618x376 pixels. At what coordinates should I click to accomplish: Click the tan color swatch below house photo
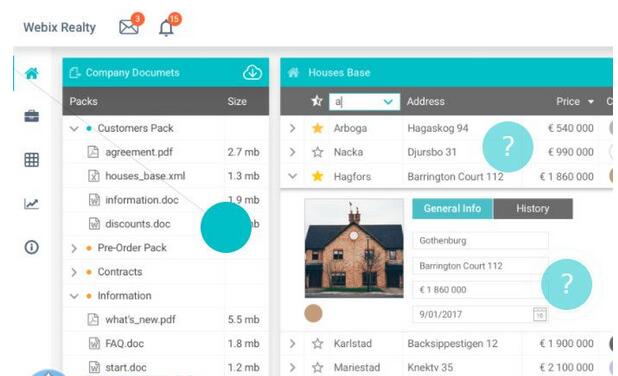[x=313, y=313]
